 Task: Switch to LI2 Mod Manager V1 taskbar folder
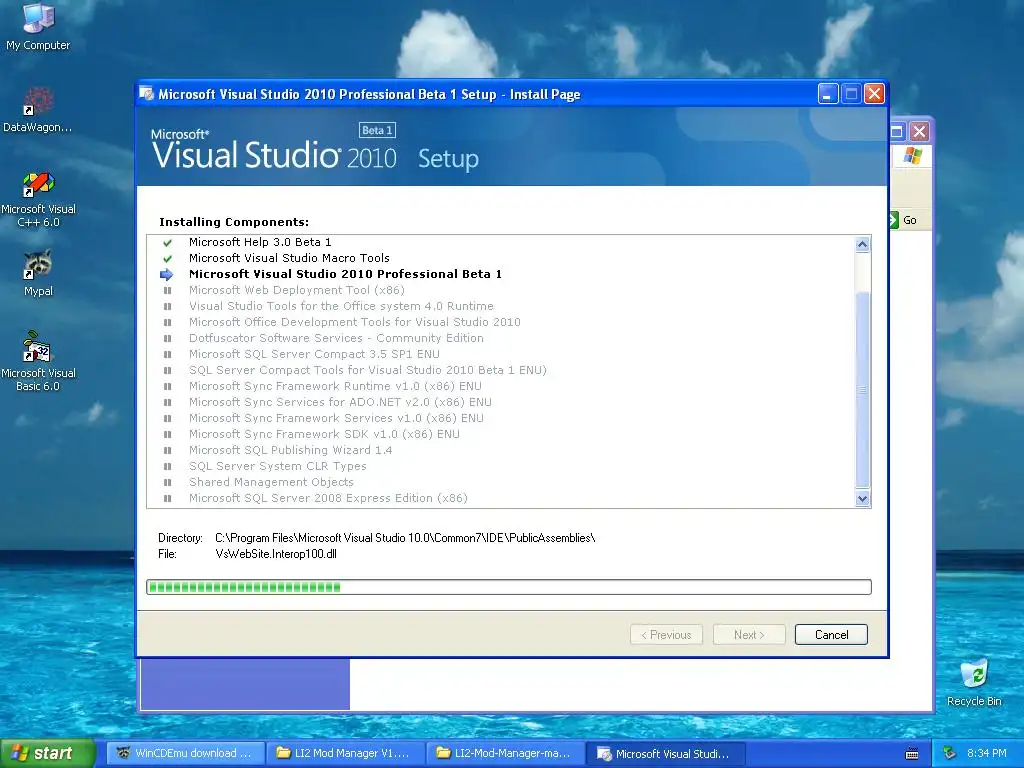click(x=345, y=754)
